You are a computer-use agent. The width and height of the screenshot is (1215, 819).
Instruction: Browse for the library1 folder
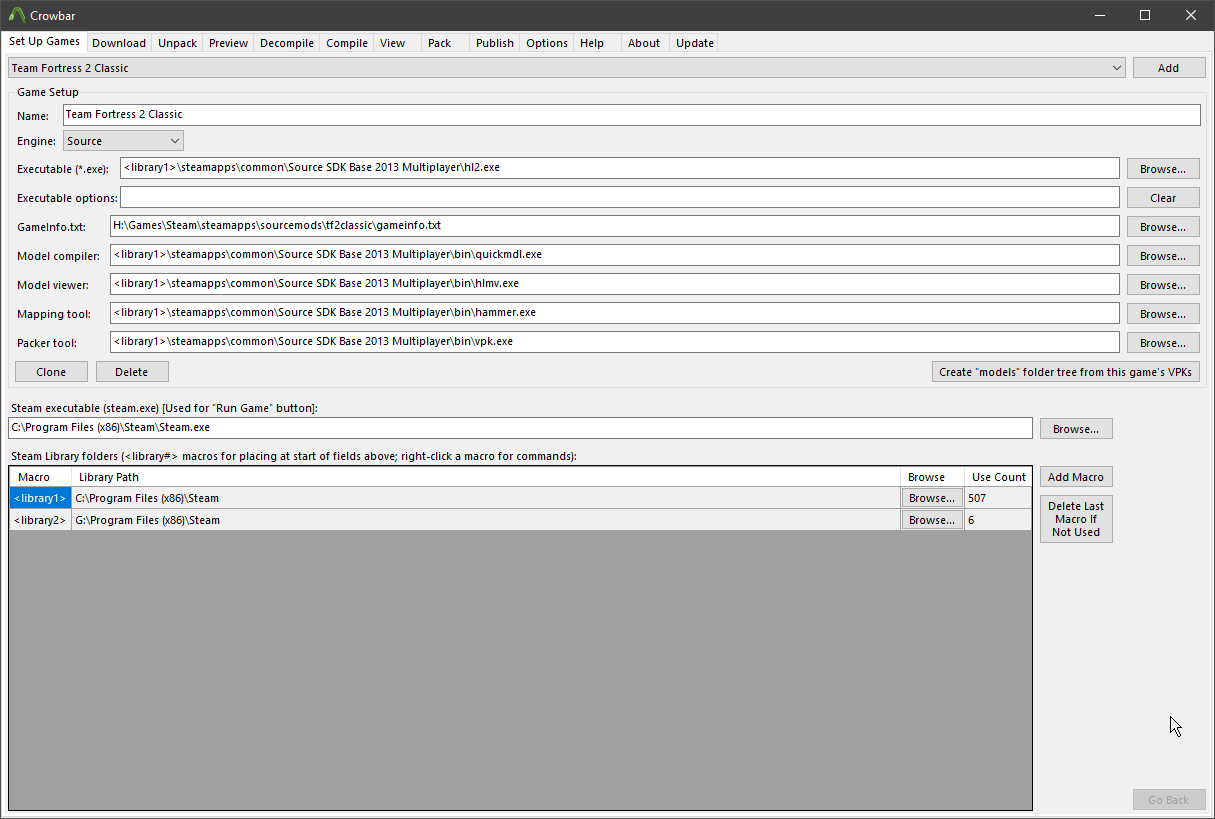(x=932, y=498)
